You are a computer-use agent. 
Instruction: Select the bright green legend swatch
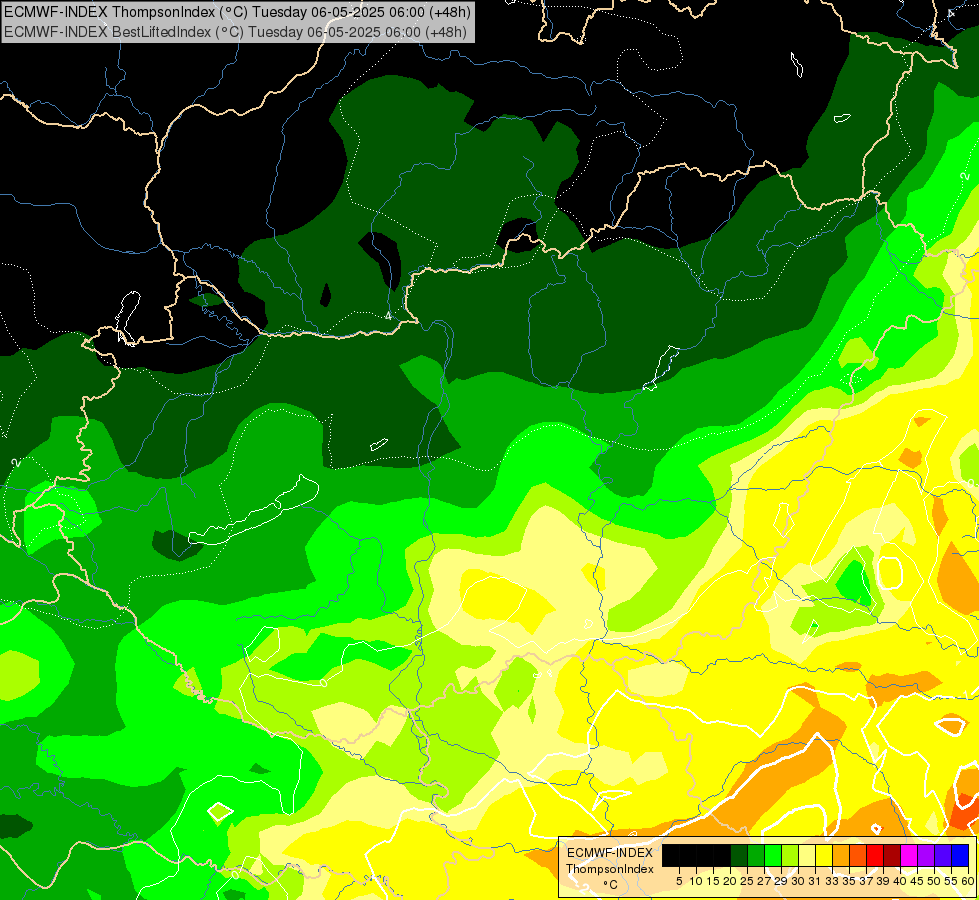(x=773, y=855)
